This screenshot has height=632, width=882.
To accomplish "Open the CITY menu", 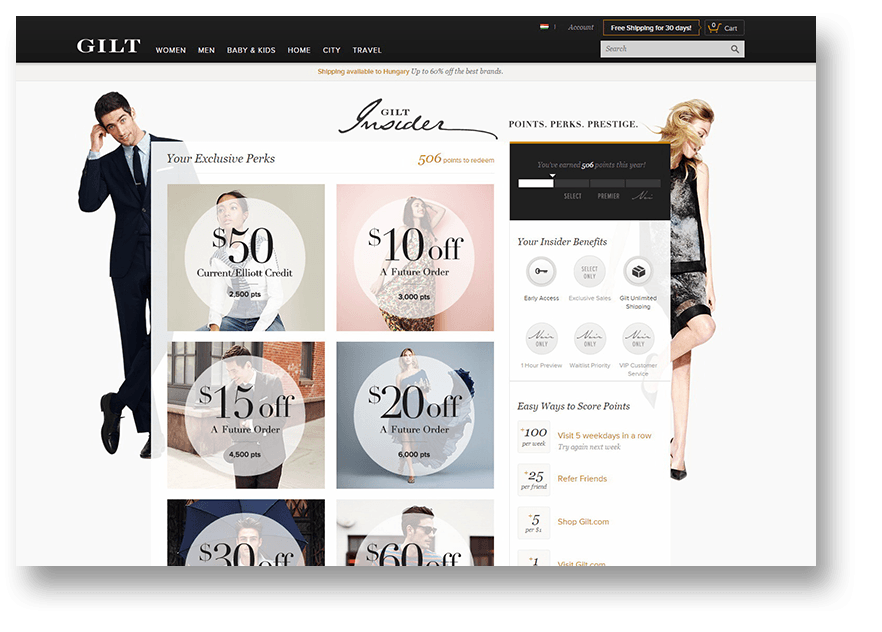I will 331,50.
